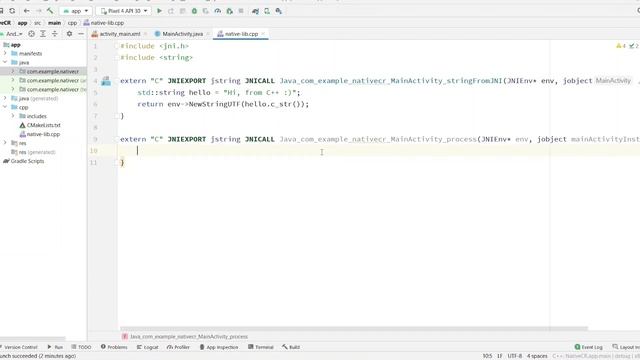The height and width of the screenshot is (360, 640).
Task: Click the JNI related-declaration gutter icon on line 4
Action: [x=106, y=81]
